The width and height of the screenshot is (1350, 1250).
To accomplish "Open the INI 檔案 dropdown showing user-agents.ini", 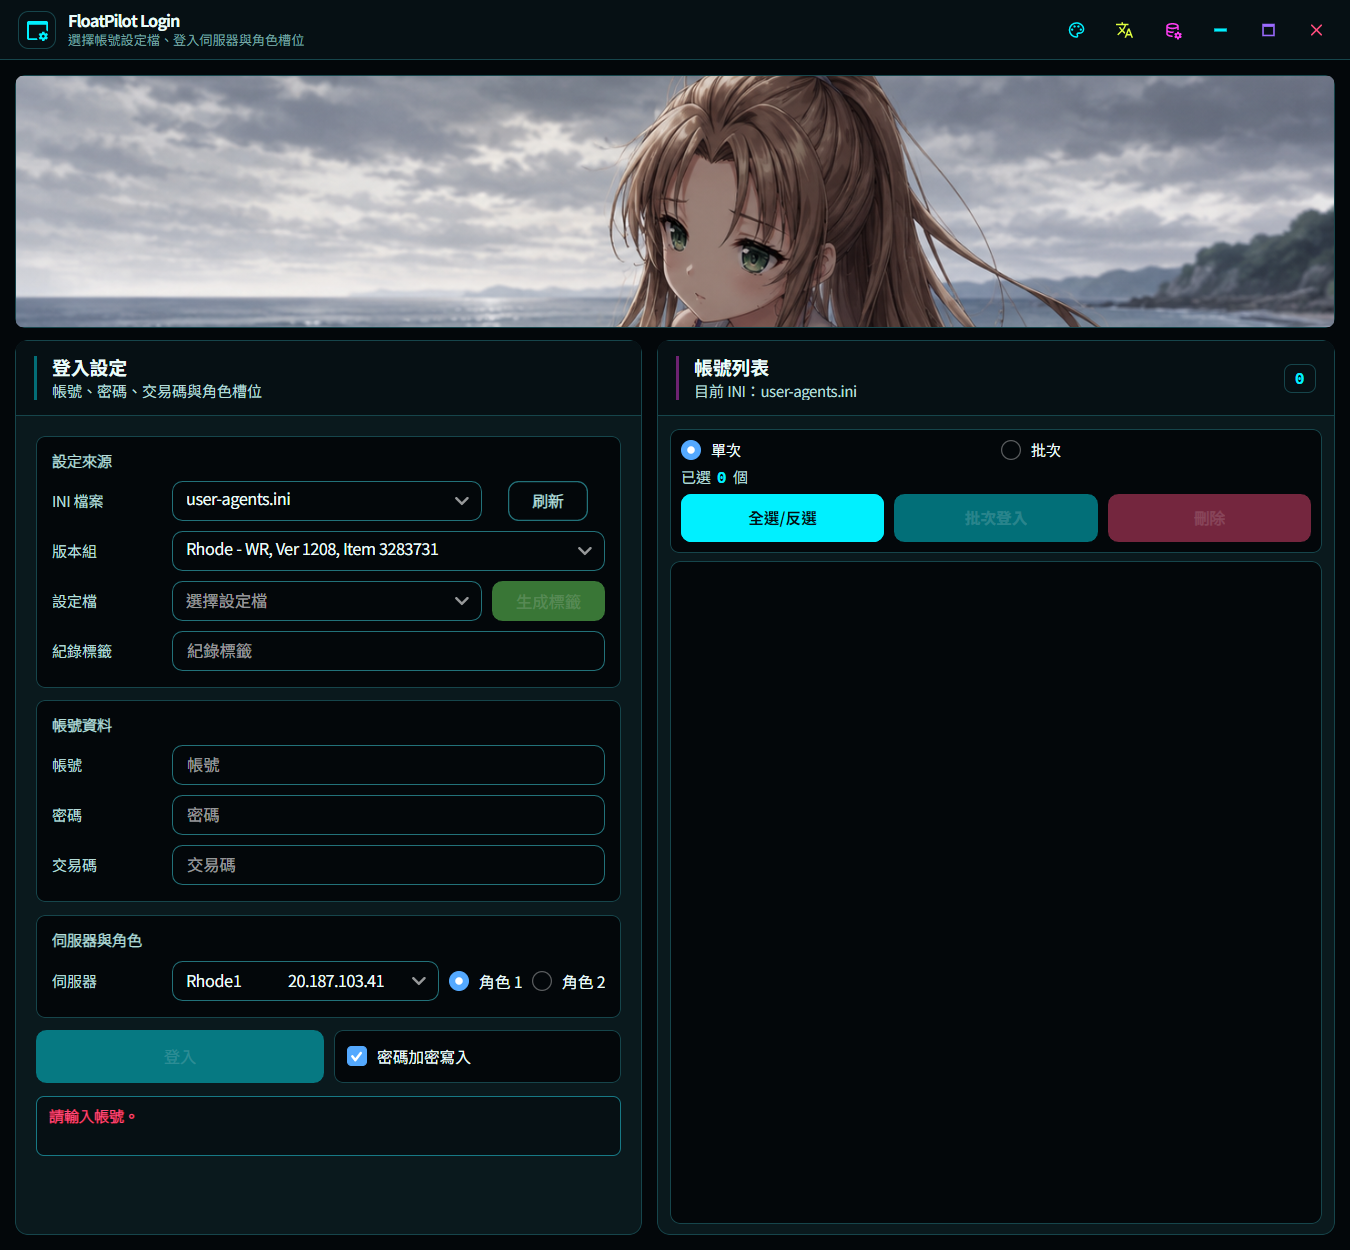I will point(327,501).
